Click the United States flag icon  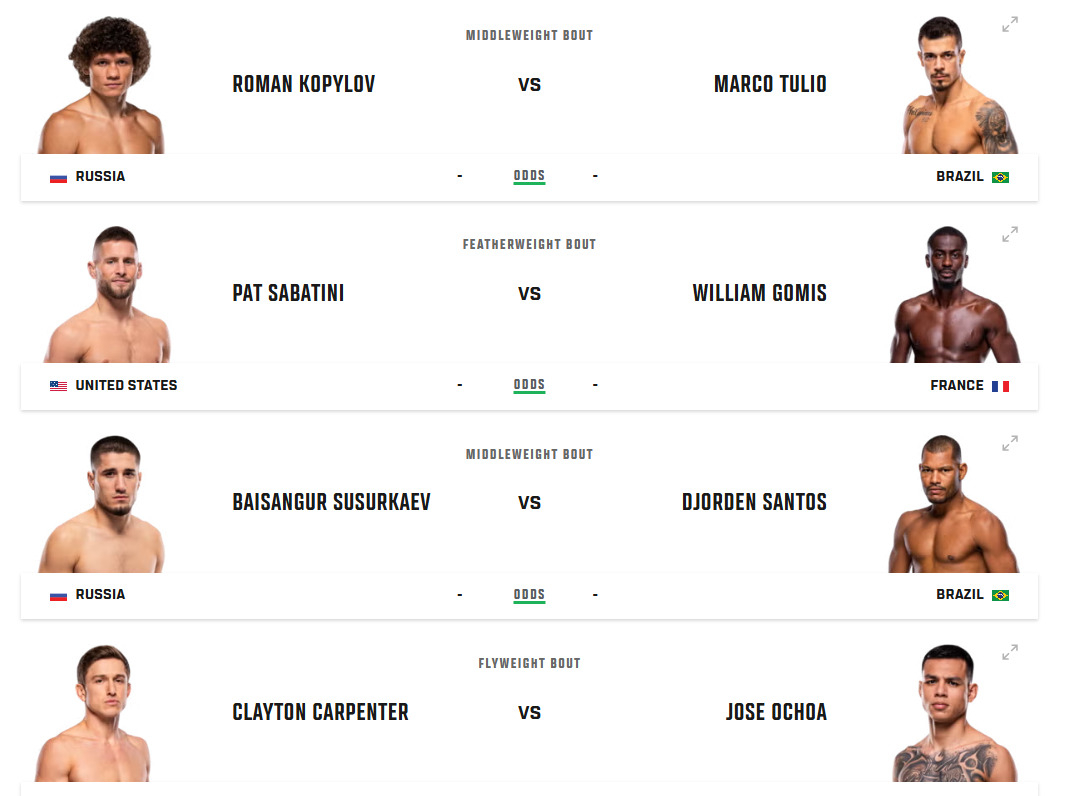(x=59, y=386)
